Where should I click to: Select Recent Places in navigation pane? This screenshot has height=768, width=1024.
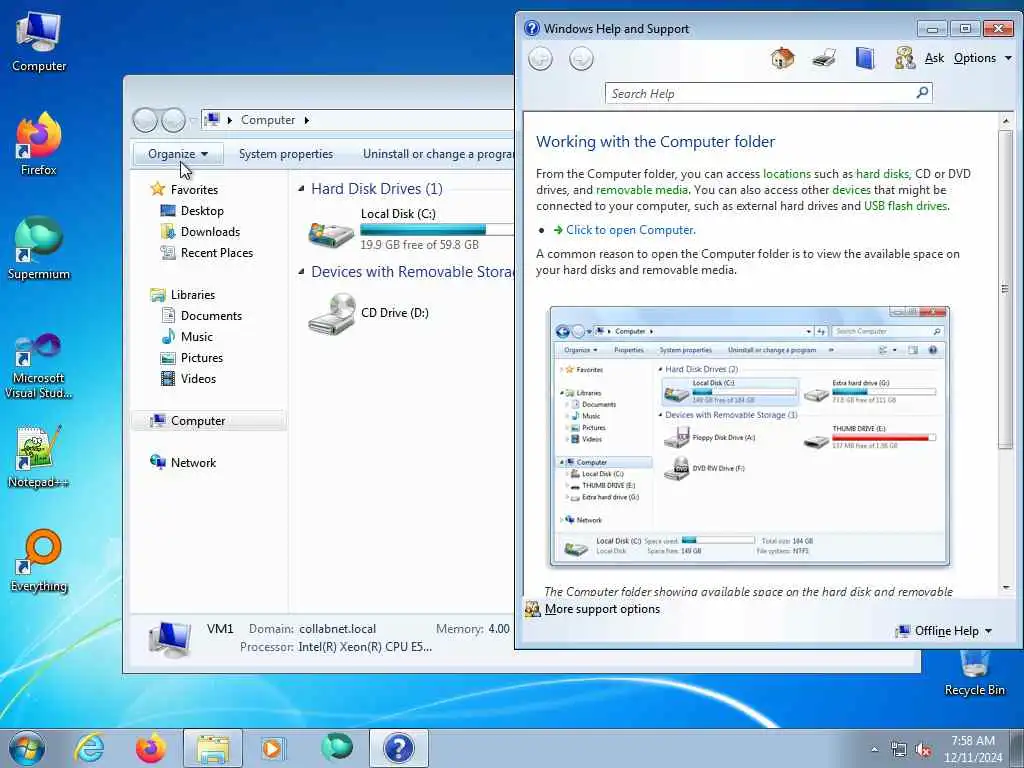tap(217, 253)
